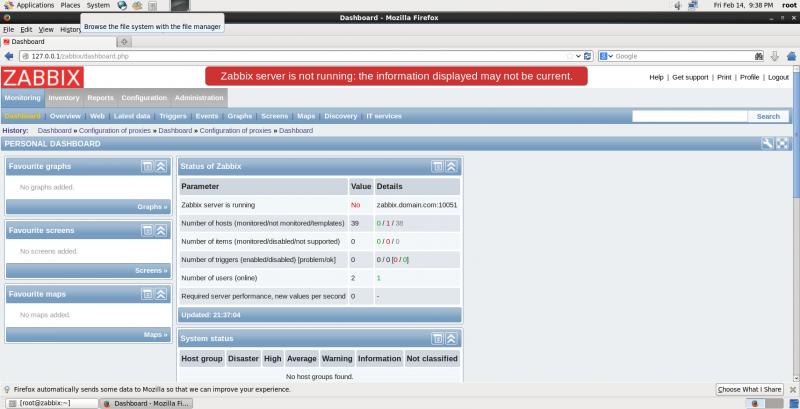This screenshot has height=409, width=800.
Task: Switch to root@zabbix terminal taskbar item
Action: pyautogui.click(x=53, y=403)
